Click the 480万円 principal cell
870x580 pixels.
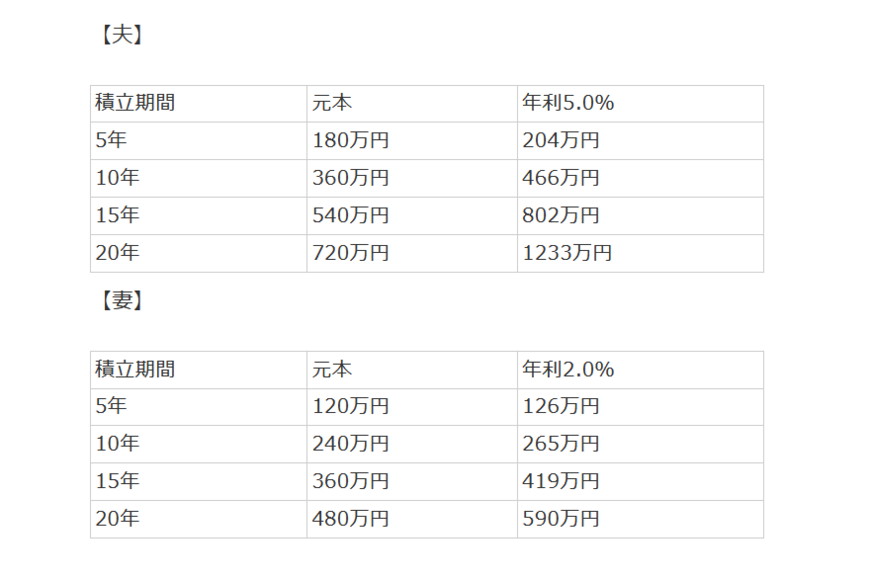click(350, 519)
